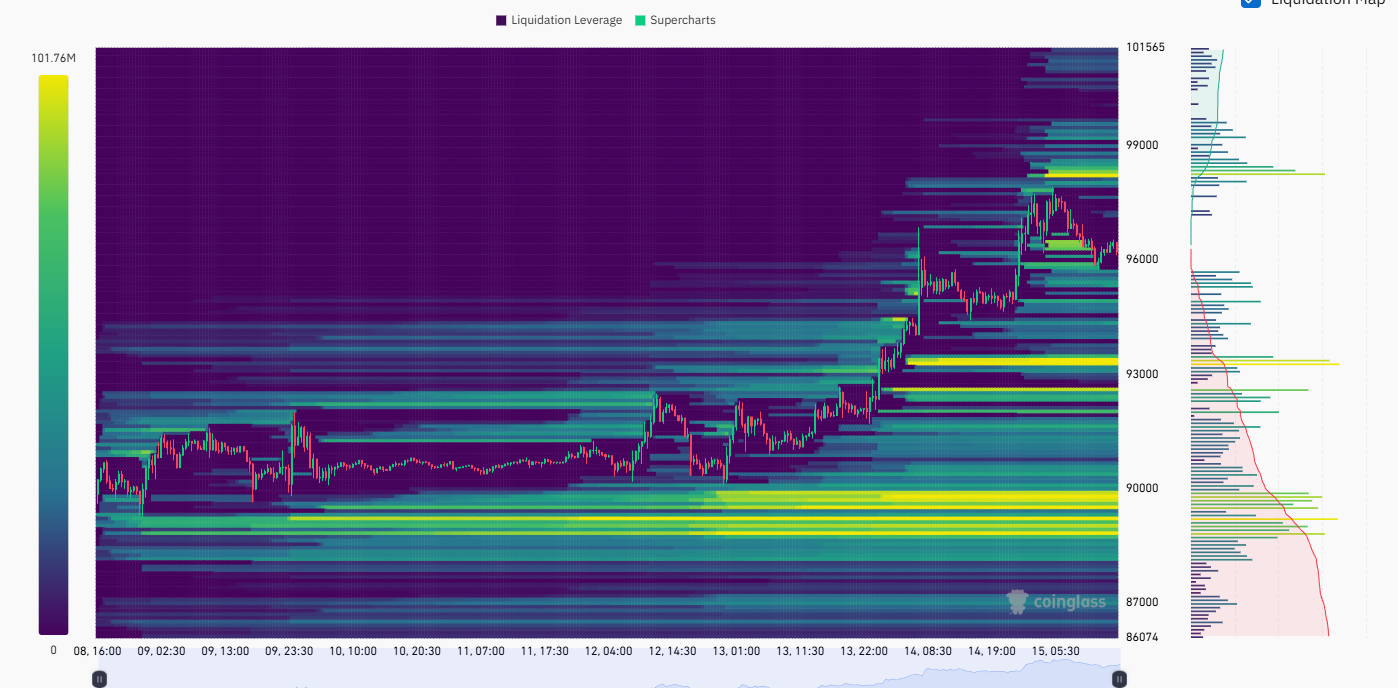Click the 99000 price axis label

pyautogui.click(x=1141, y=145)
